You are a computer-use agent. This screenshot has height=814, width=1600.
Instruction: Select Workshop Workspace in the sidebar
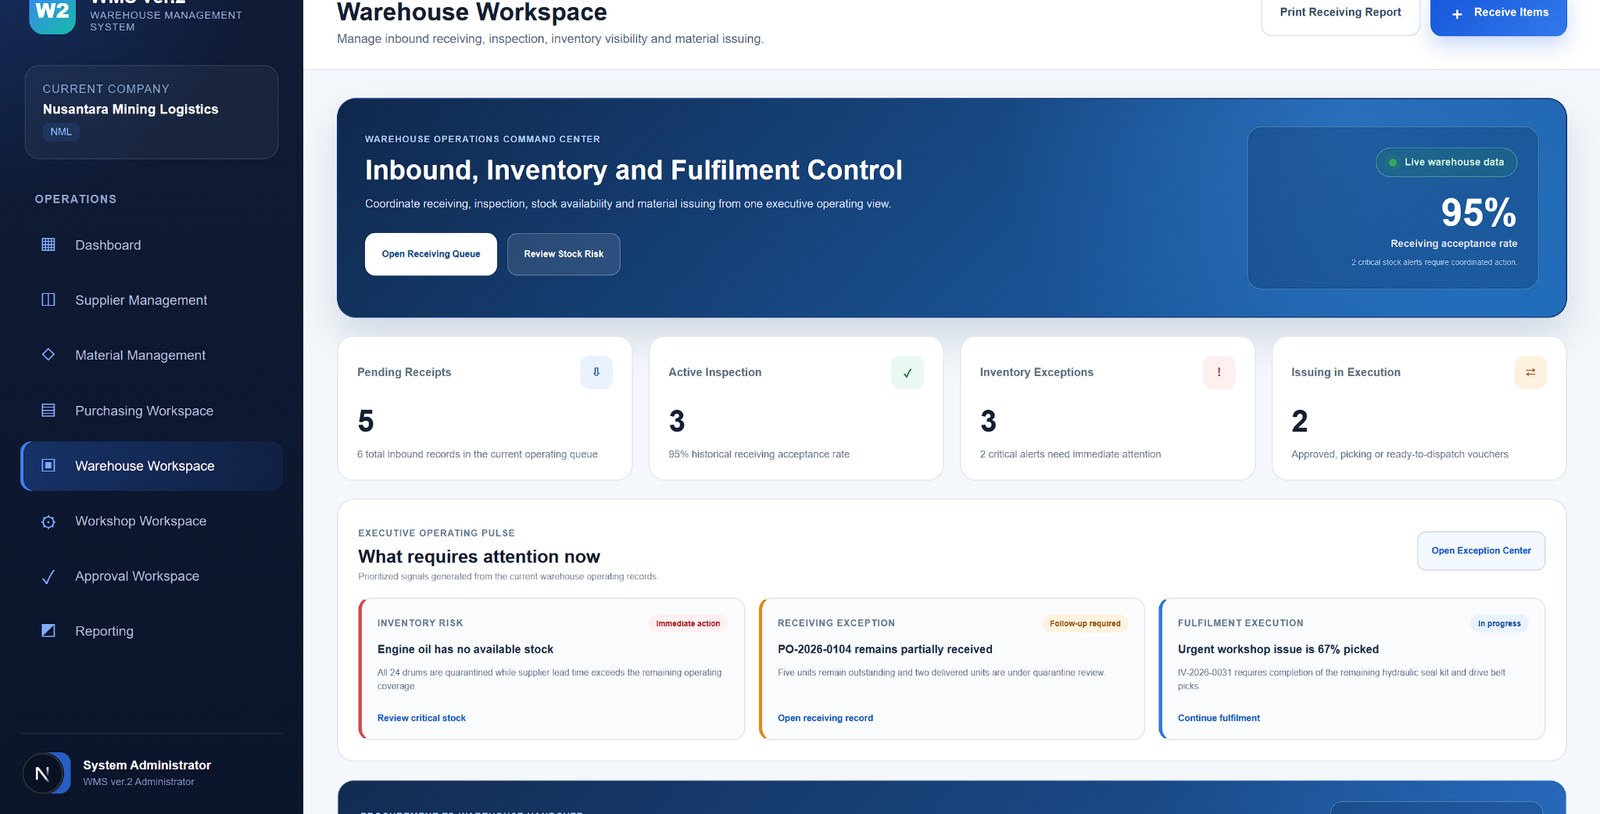[x=152, y=521]
